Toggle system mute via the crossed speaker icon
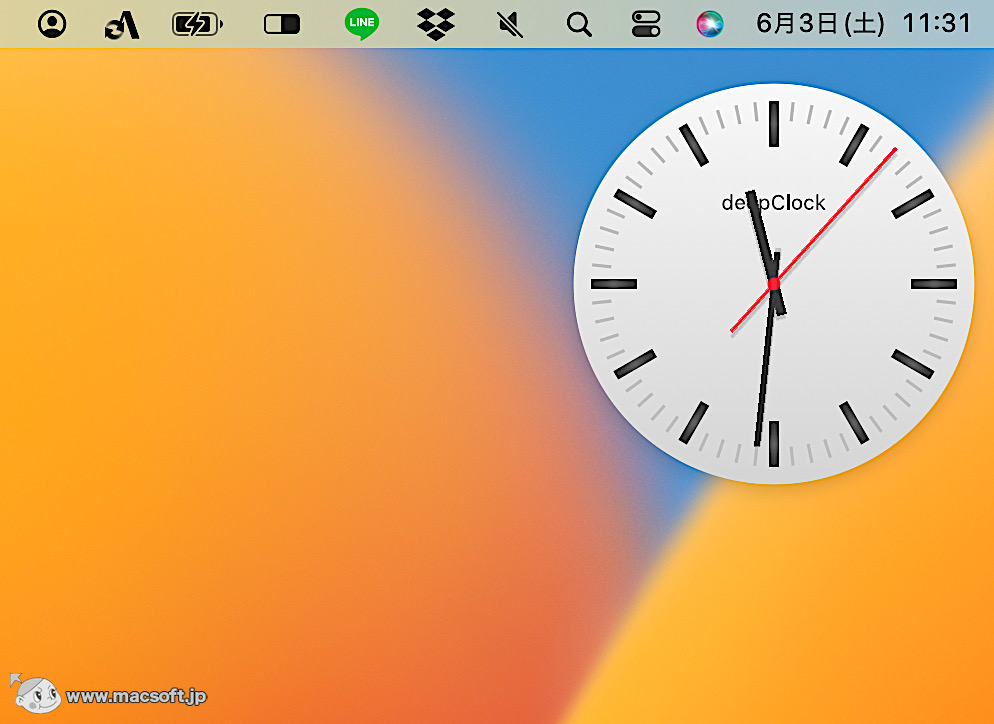This screenshot has width=994, height=724. [x=508, y=24]
